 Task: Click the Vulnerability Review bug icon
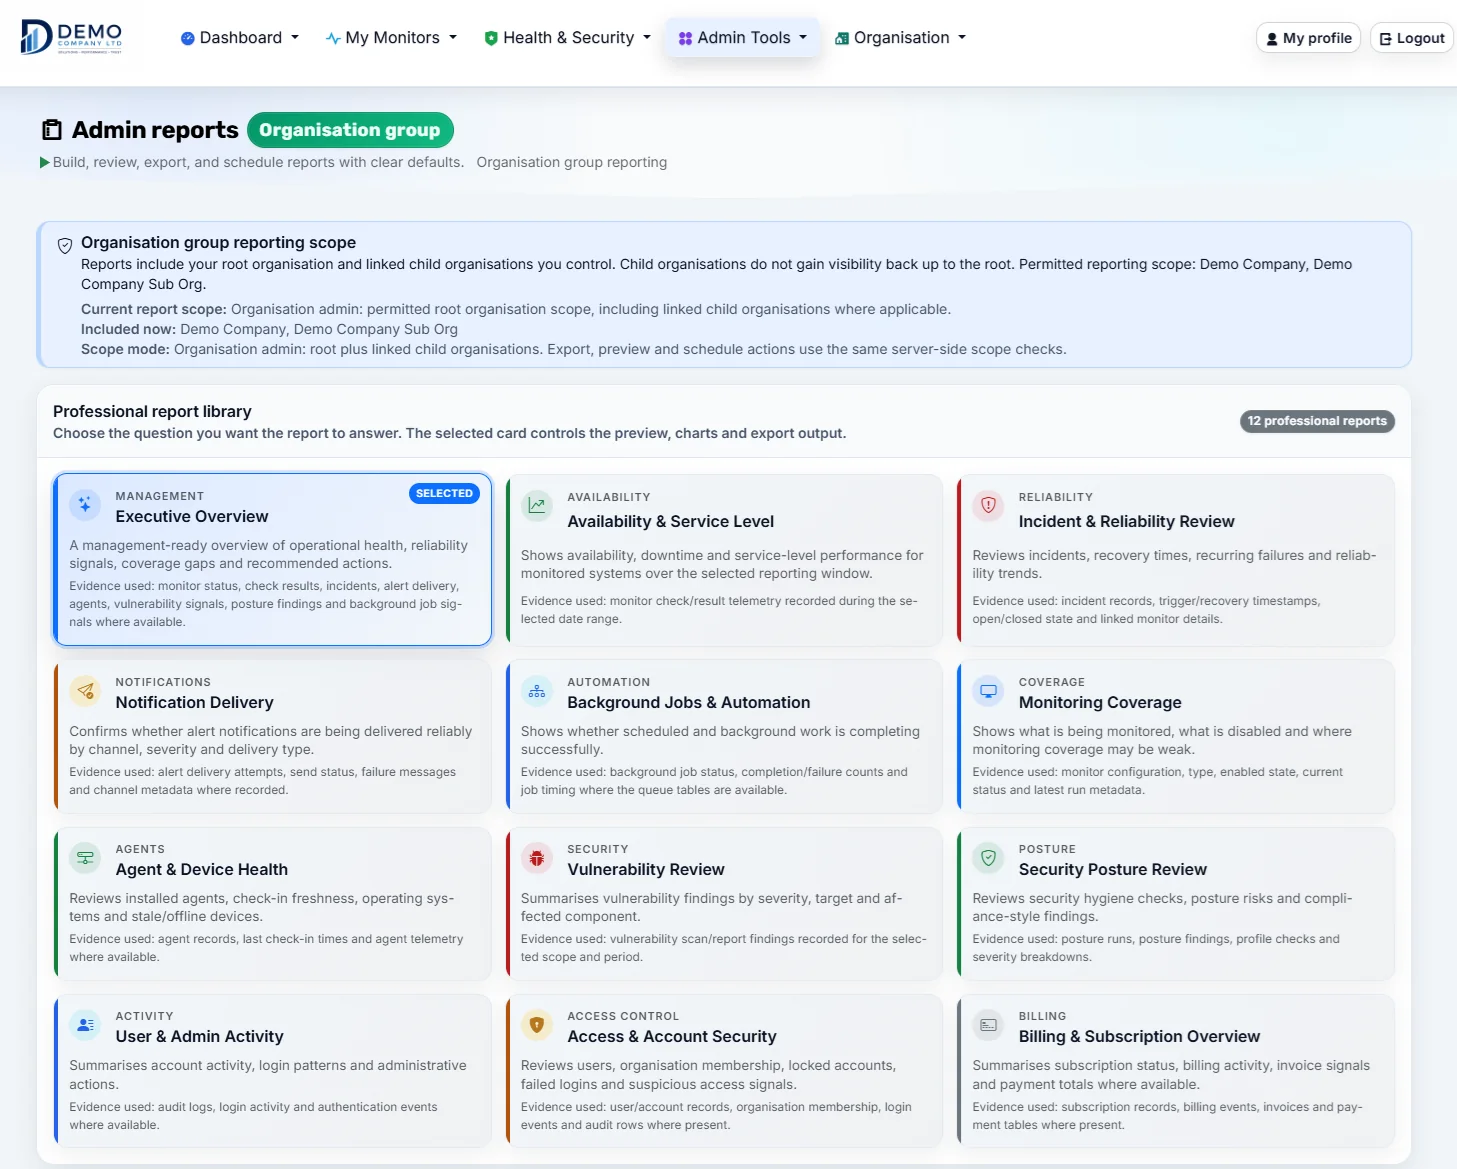click(537, 858)
